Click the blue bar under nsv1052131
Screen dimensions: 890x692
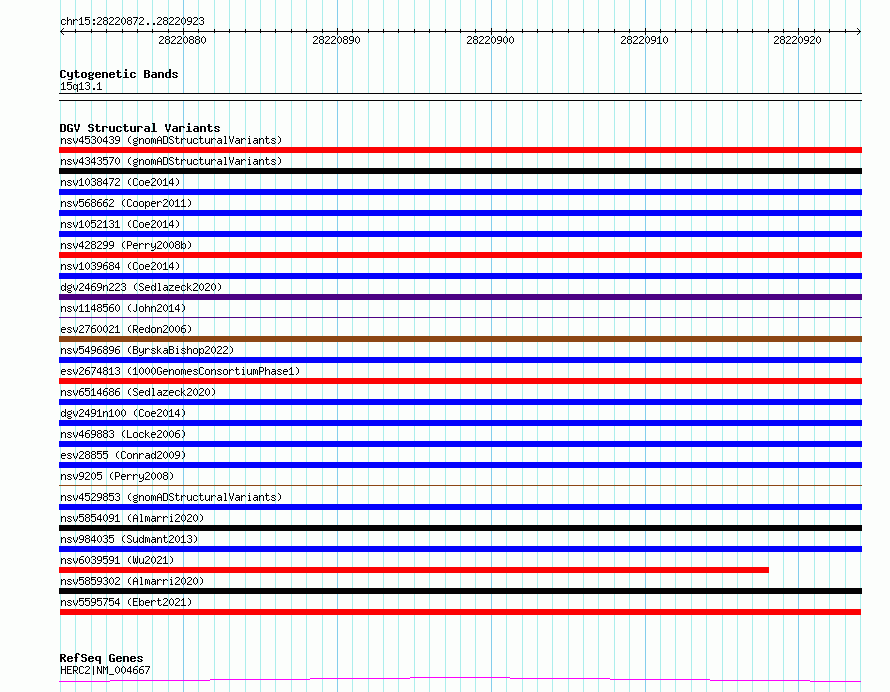[460, 234]
